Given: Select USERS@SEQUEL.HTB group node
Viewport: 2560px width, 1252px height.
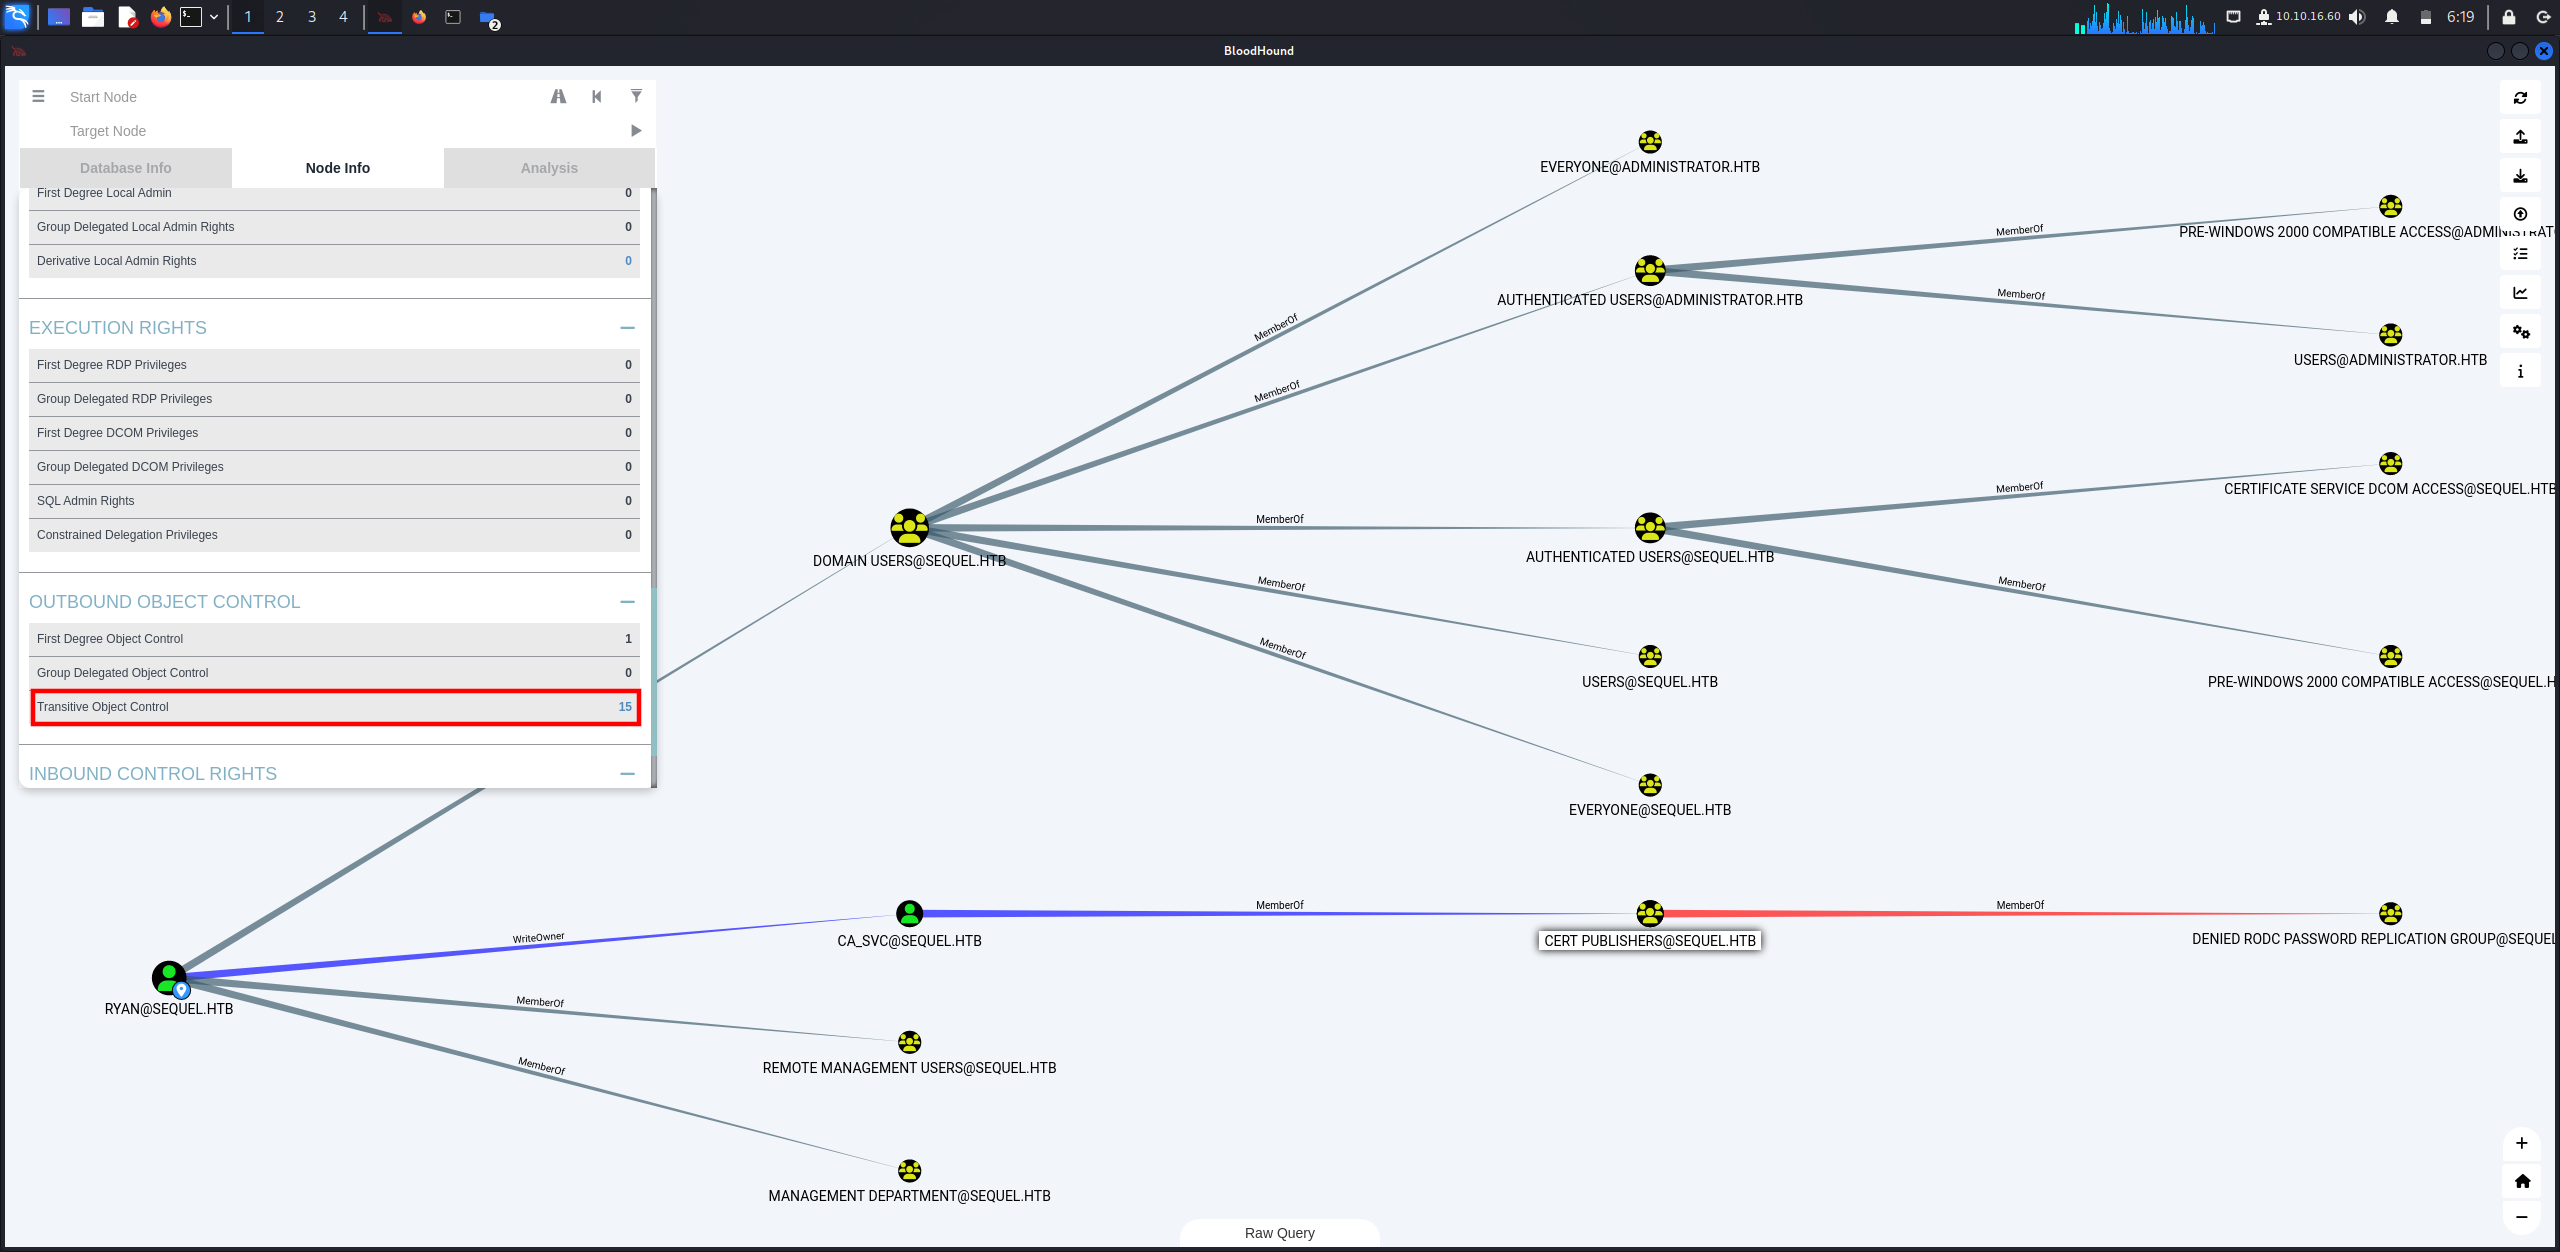Looking at the screenshot, I should point(1650,656).
